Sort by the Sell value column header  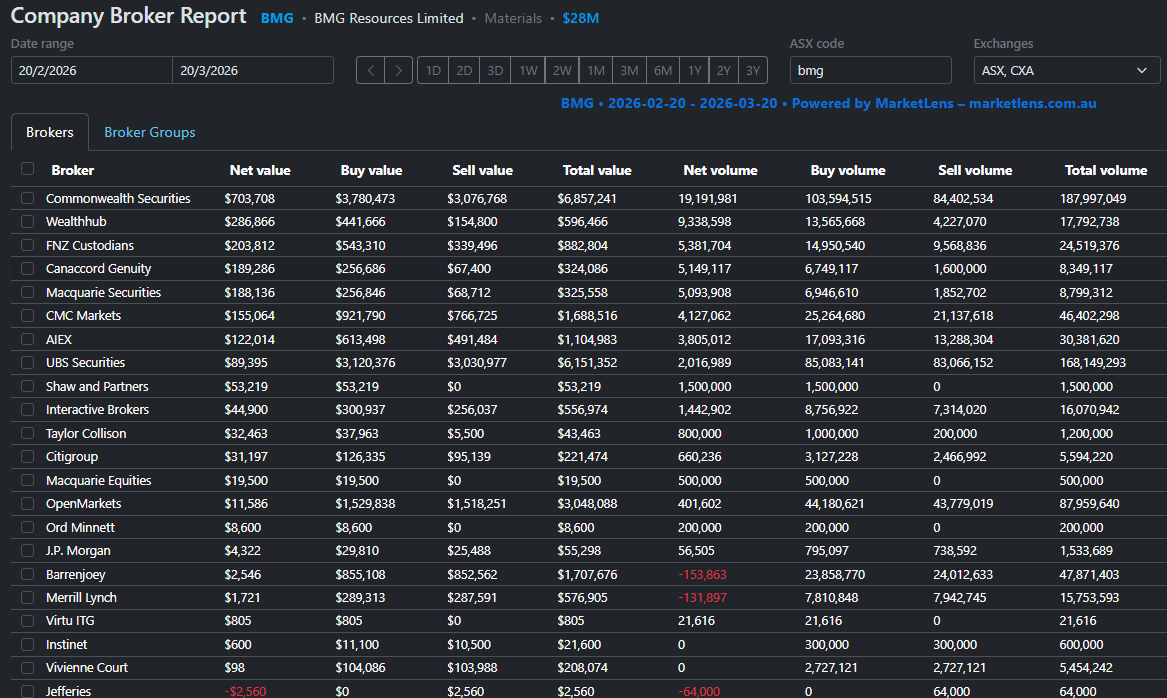click(x=482, y=170)
